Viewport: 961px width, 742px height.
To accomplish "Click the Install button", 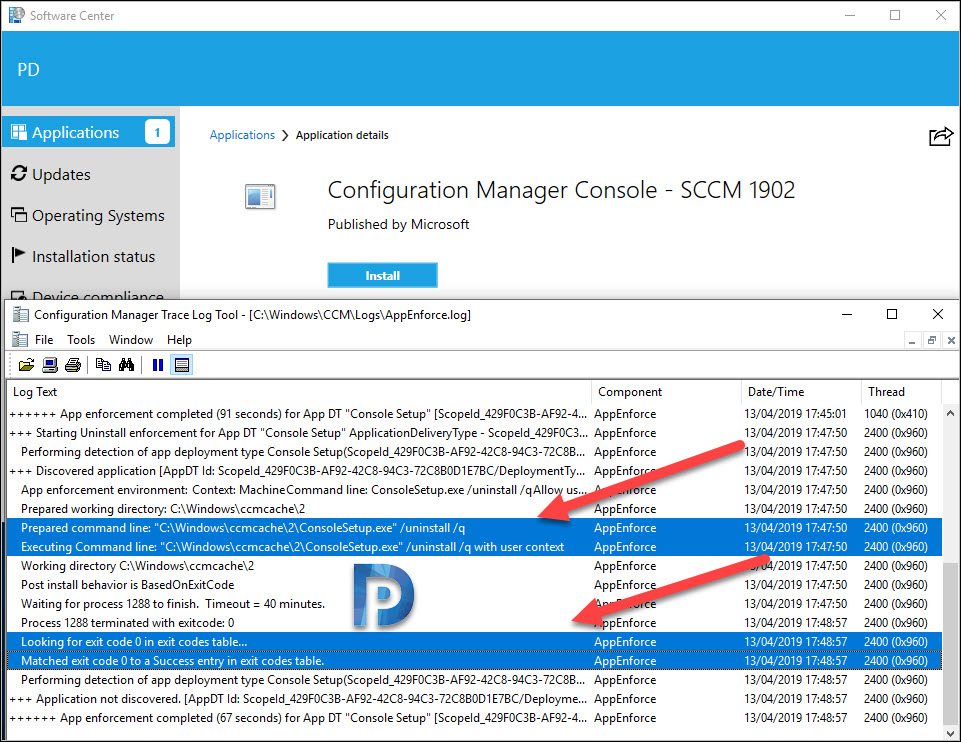I will tap(382, 275).
